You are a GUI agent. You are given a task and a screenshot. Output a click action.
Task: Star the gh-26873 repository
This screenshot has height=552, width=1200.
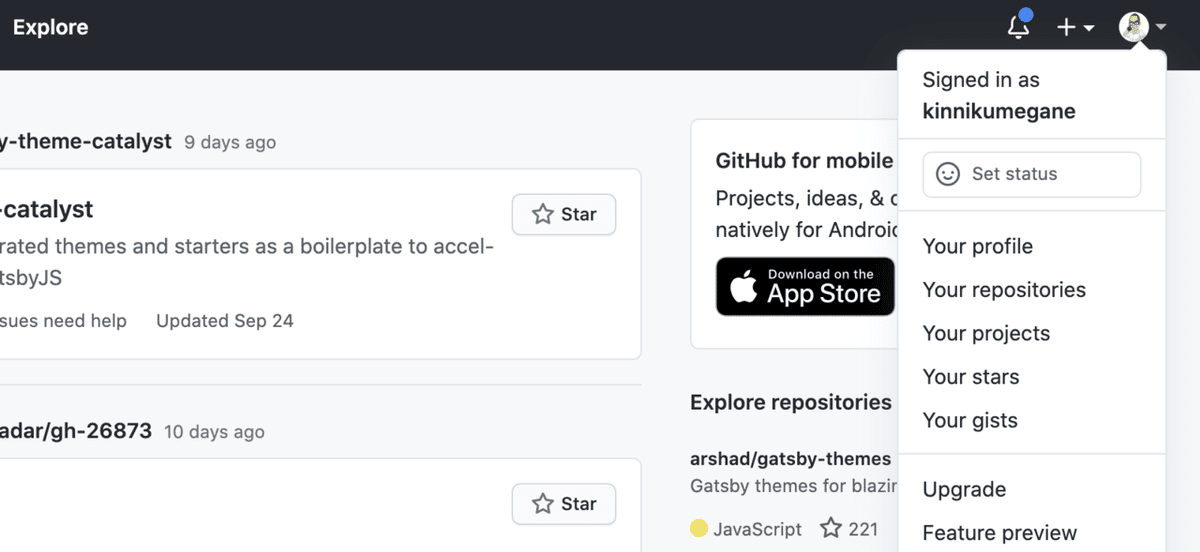click(564, 504)
